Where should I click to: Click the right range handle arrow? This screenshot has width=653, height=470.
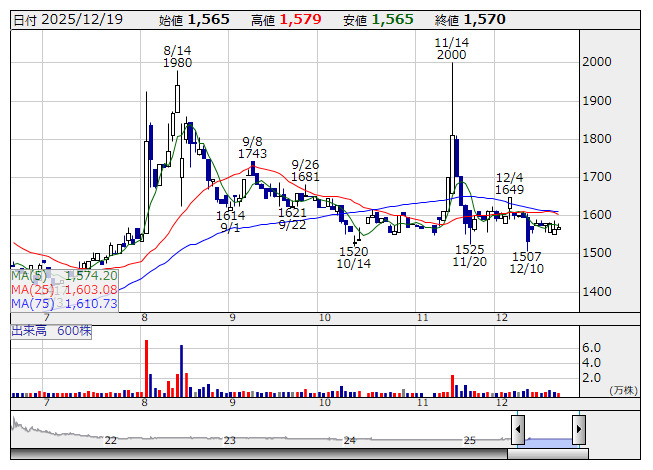(578, 430)
